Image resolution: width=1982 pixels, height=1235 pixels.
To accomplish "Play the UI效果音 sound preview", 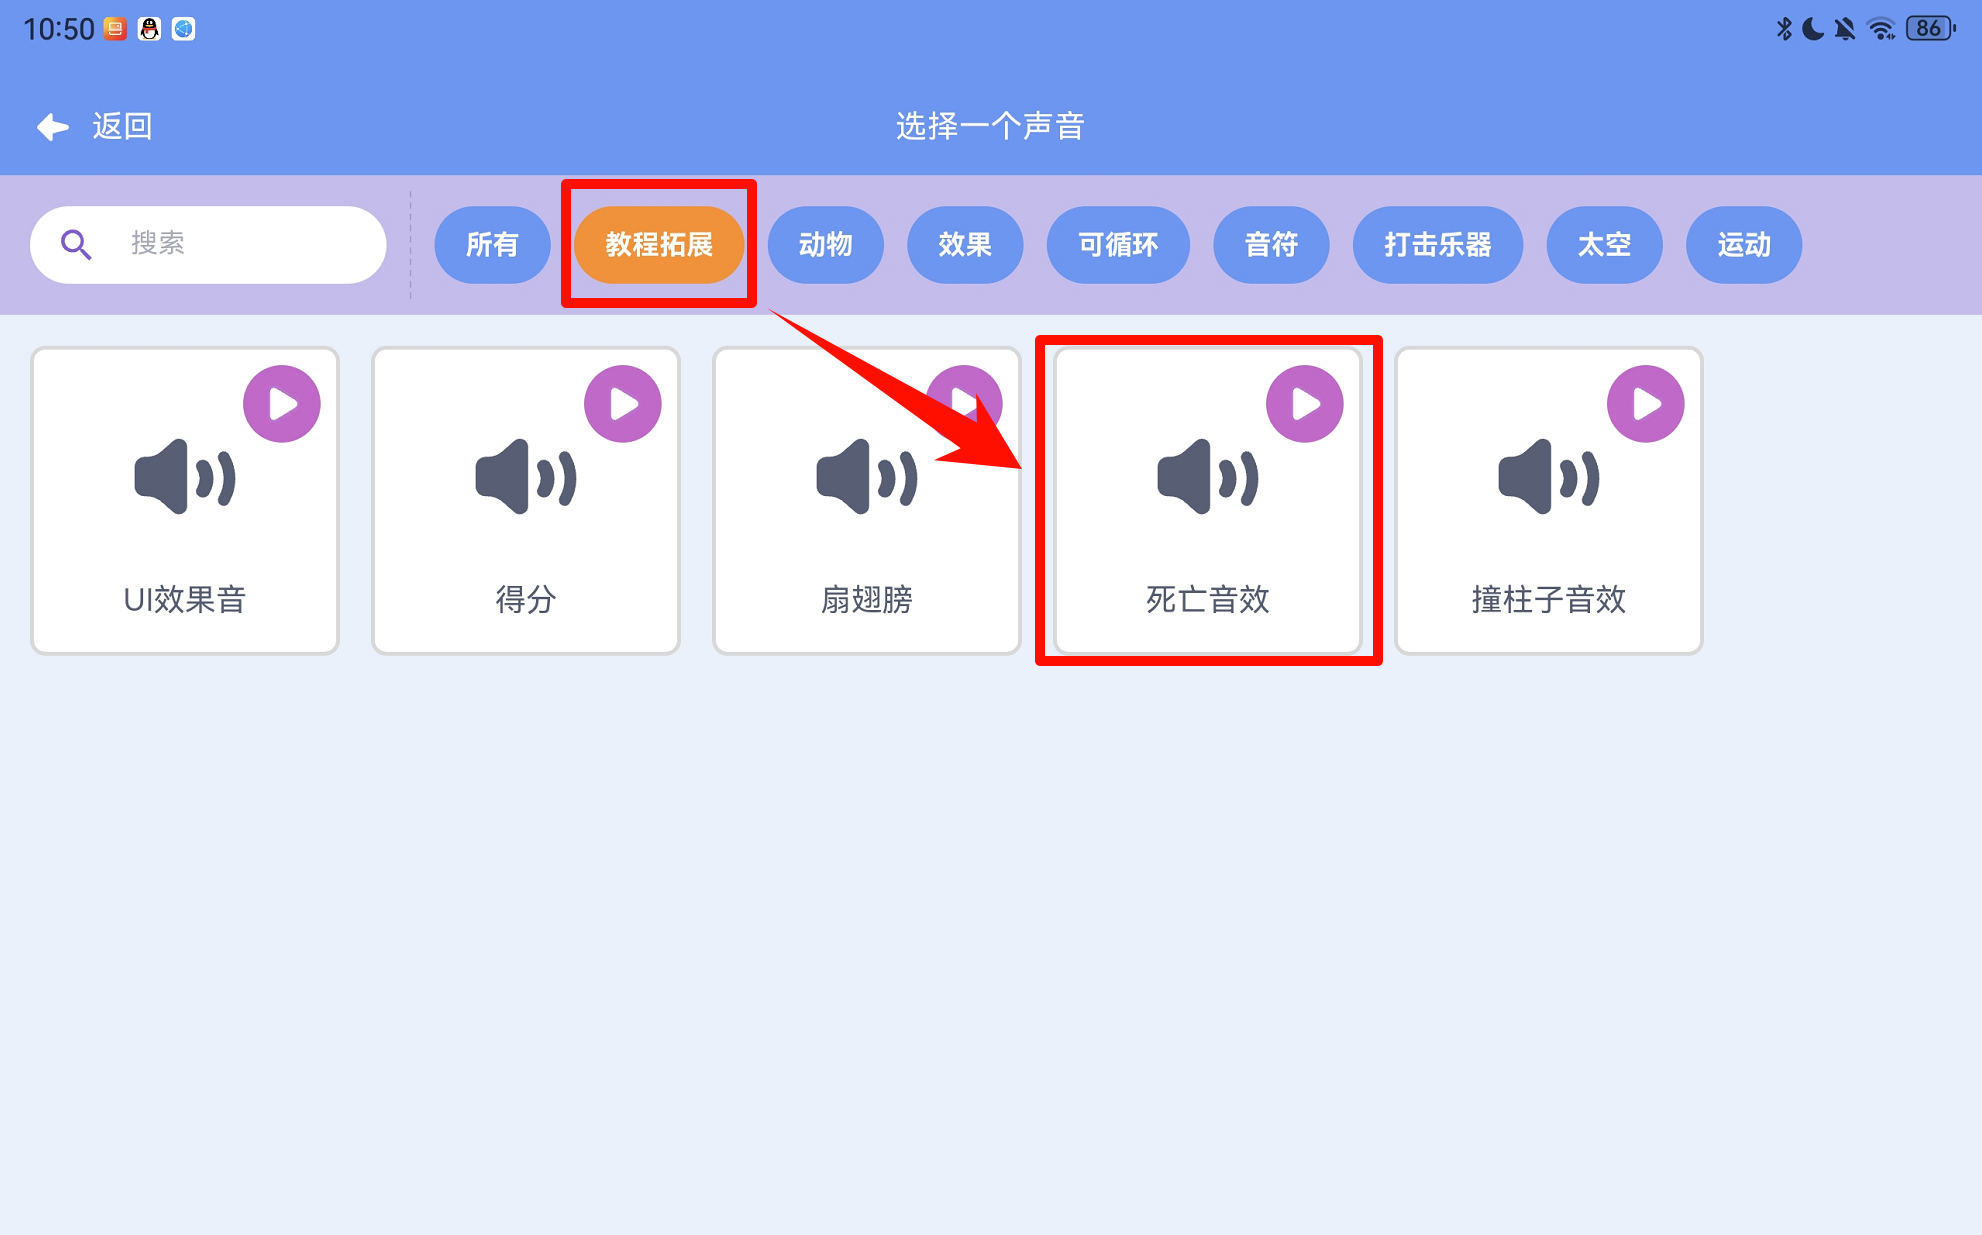I will [282, 404].
